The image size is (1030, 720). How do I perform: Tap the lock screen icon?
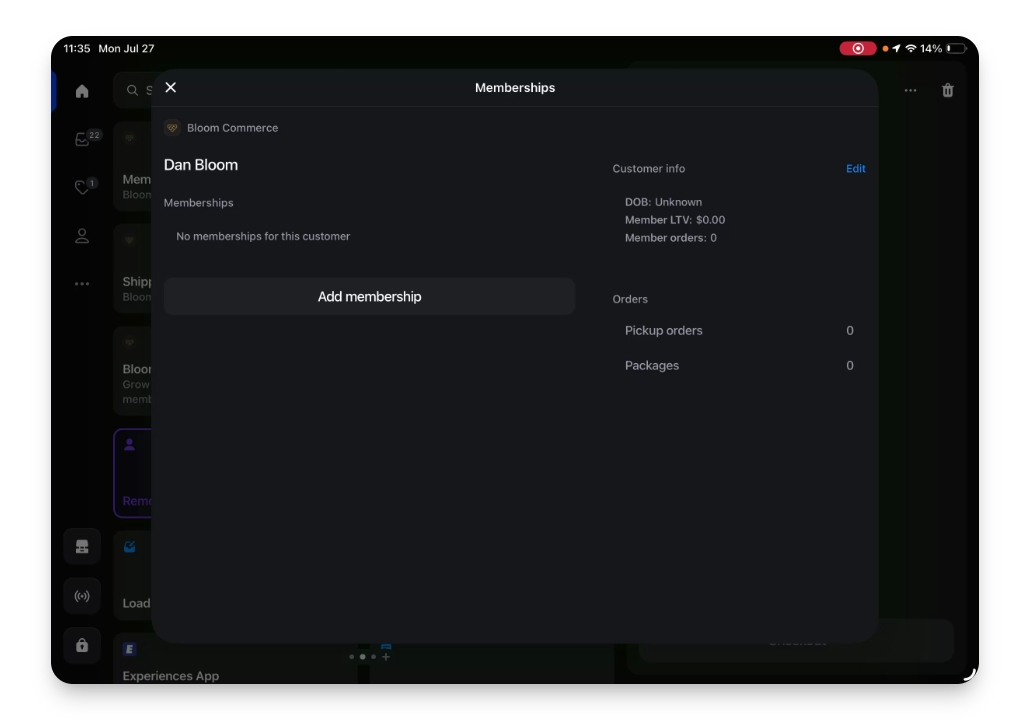coord(82,646)
